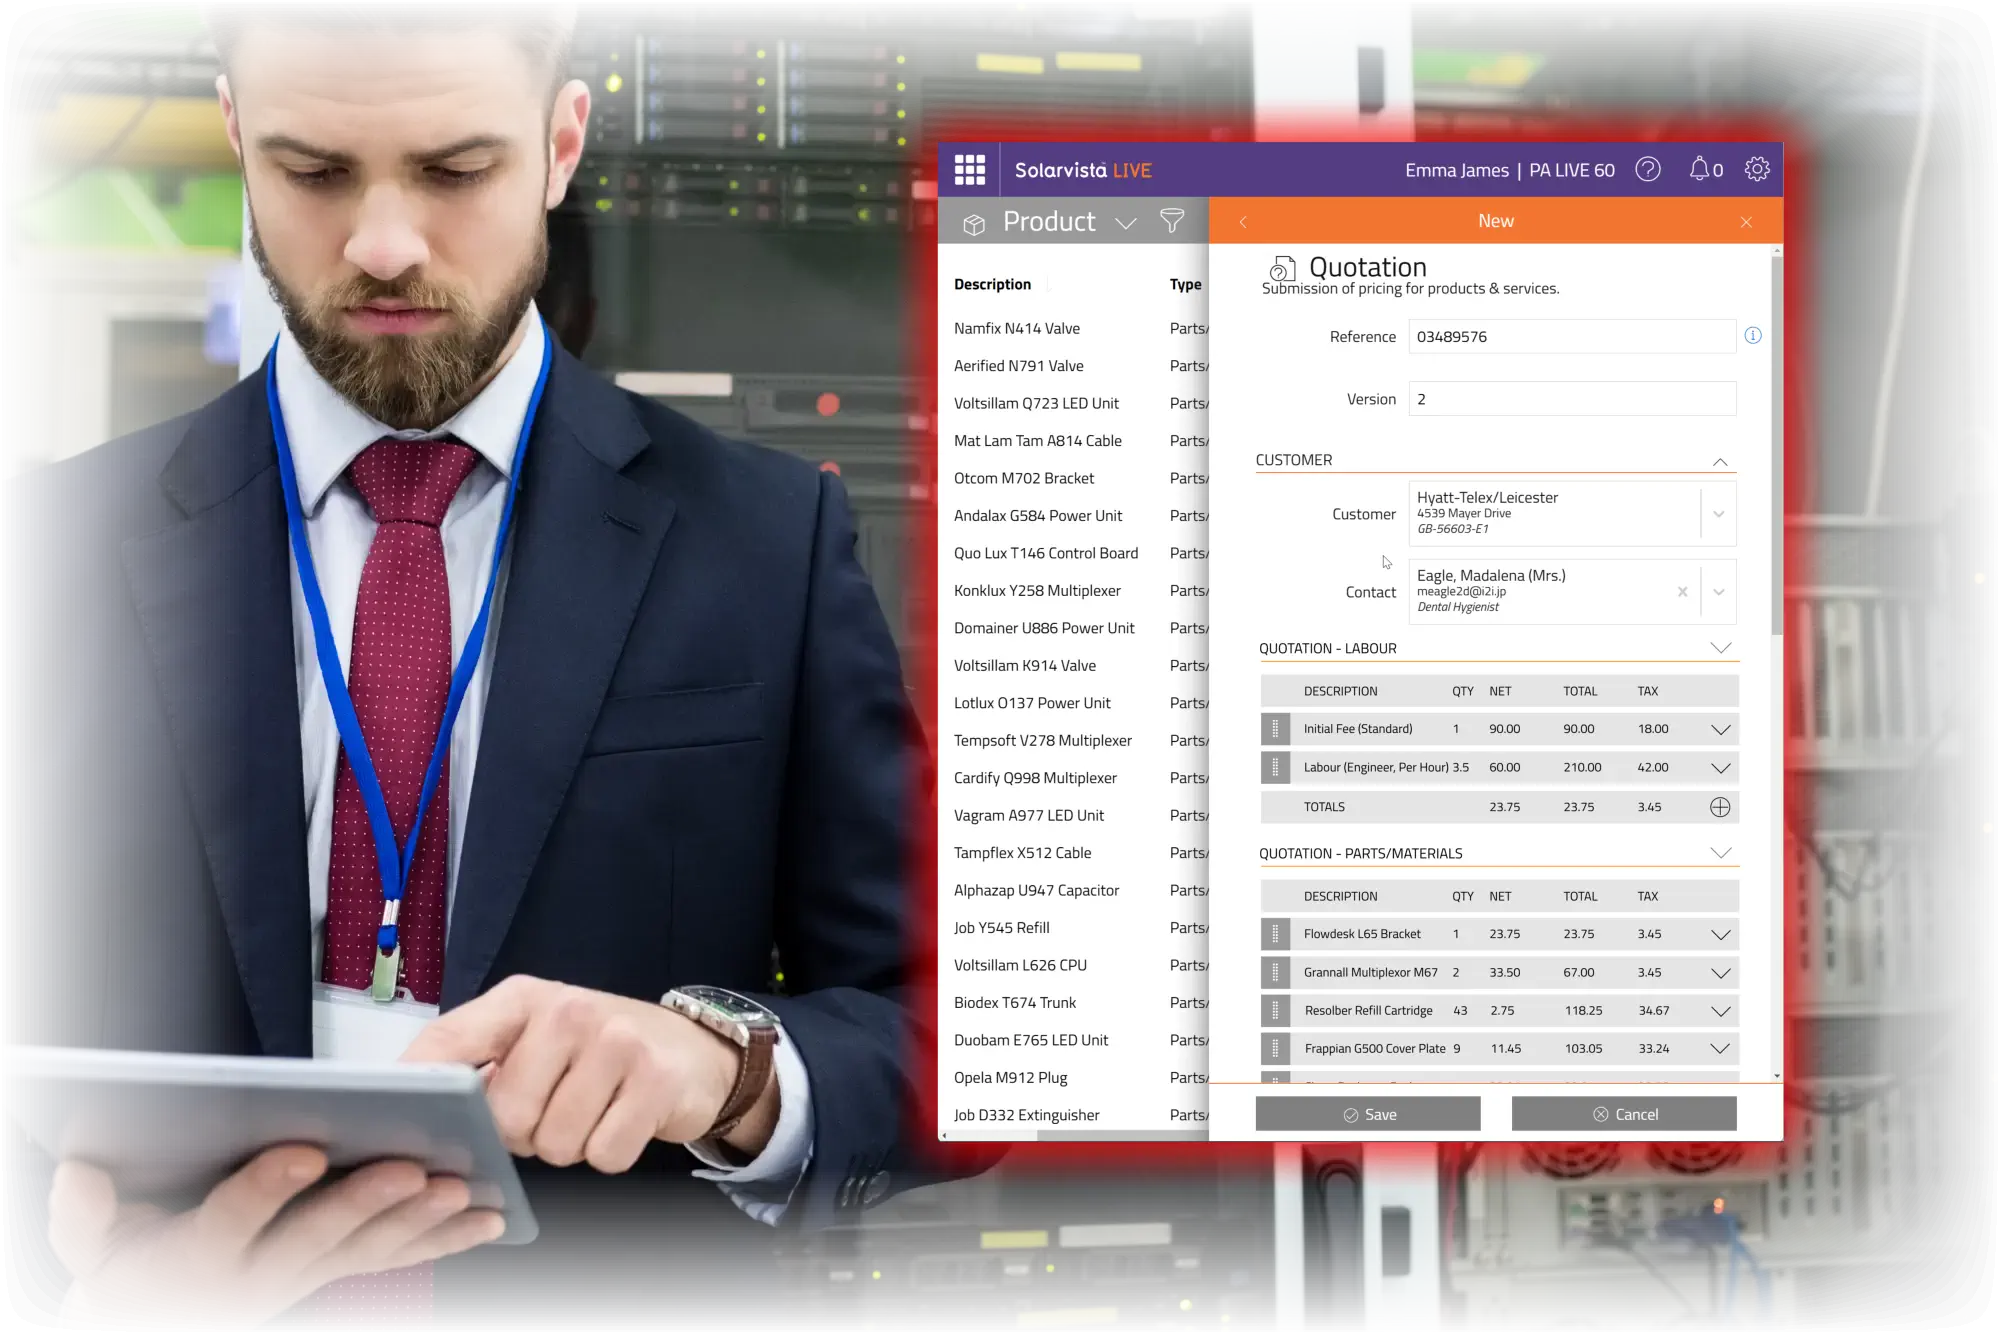2000x1334 pixels.
Task: Click the Reference input field
Action: click(x=1572, y=336)
